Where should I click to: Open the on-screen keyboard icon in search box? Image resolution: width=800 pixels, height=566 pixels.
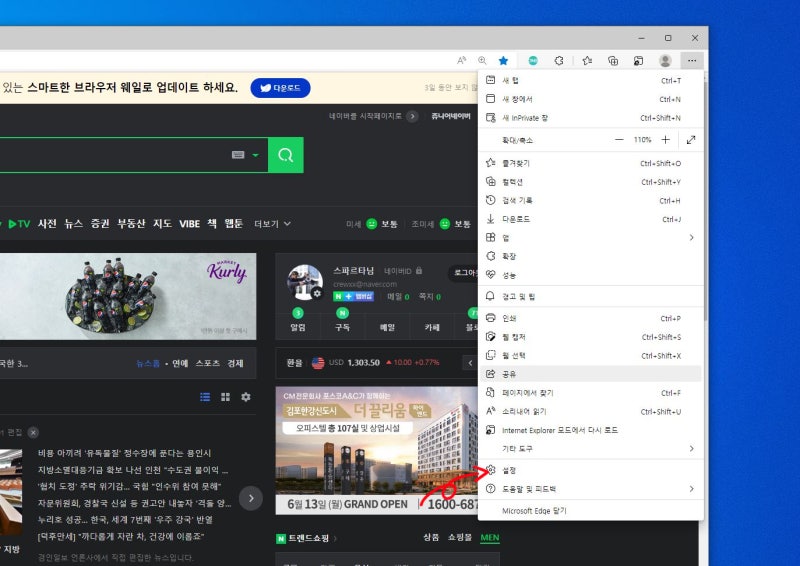[238, 155]
